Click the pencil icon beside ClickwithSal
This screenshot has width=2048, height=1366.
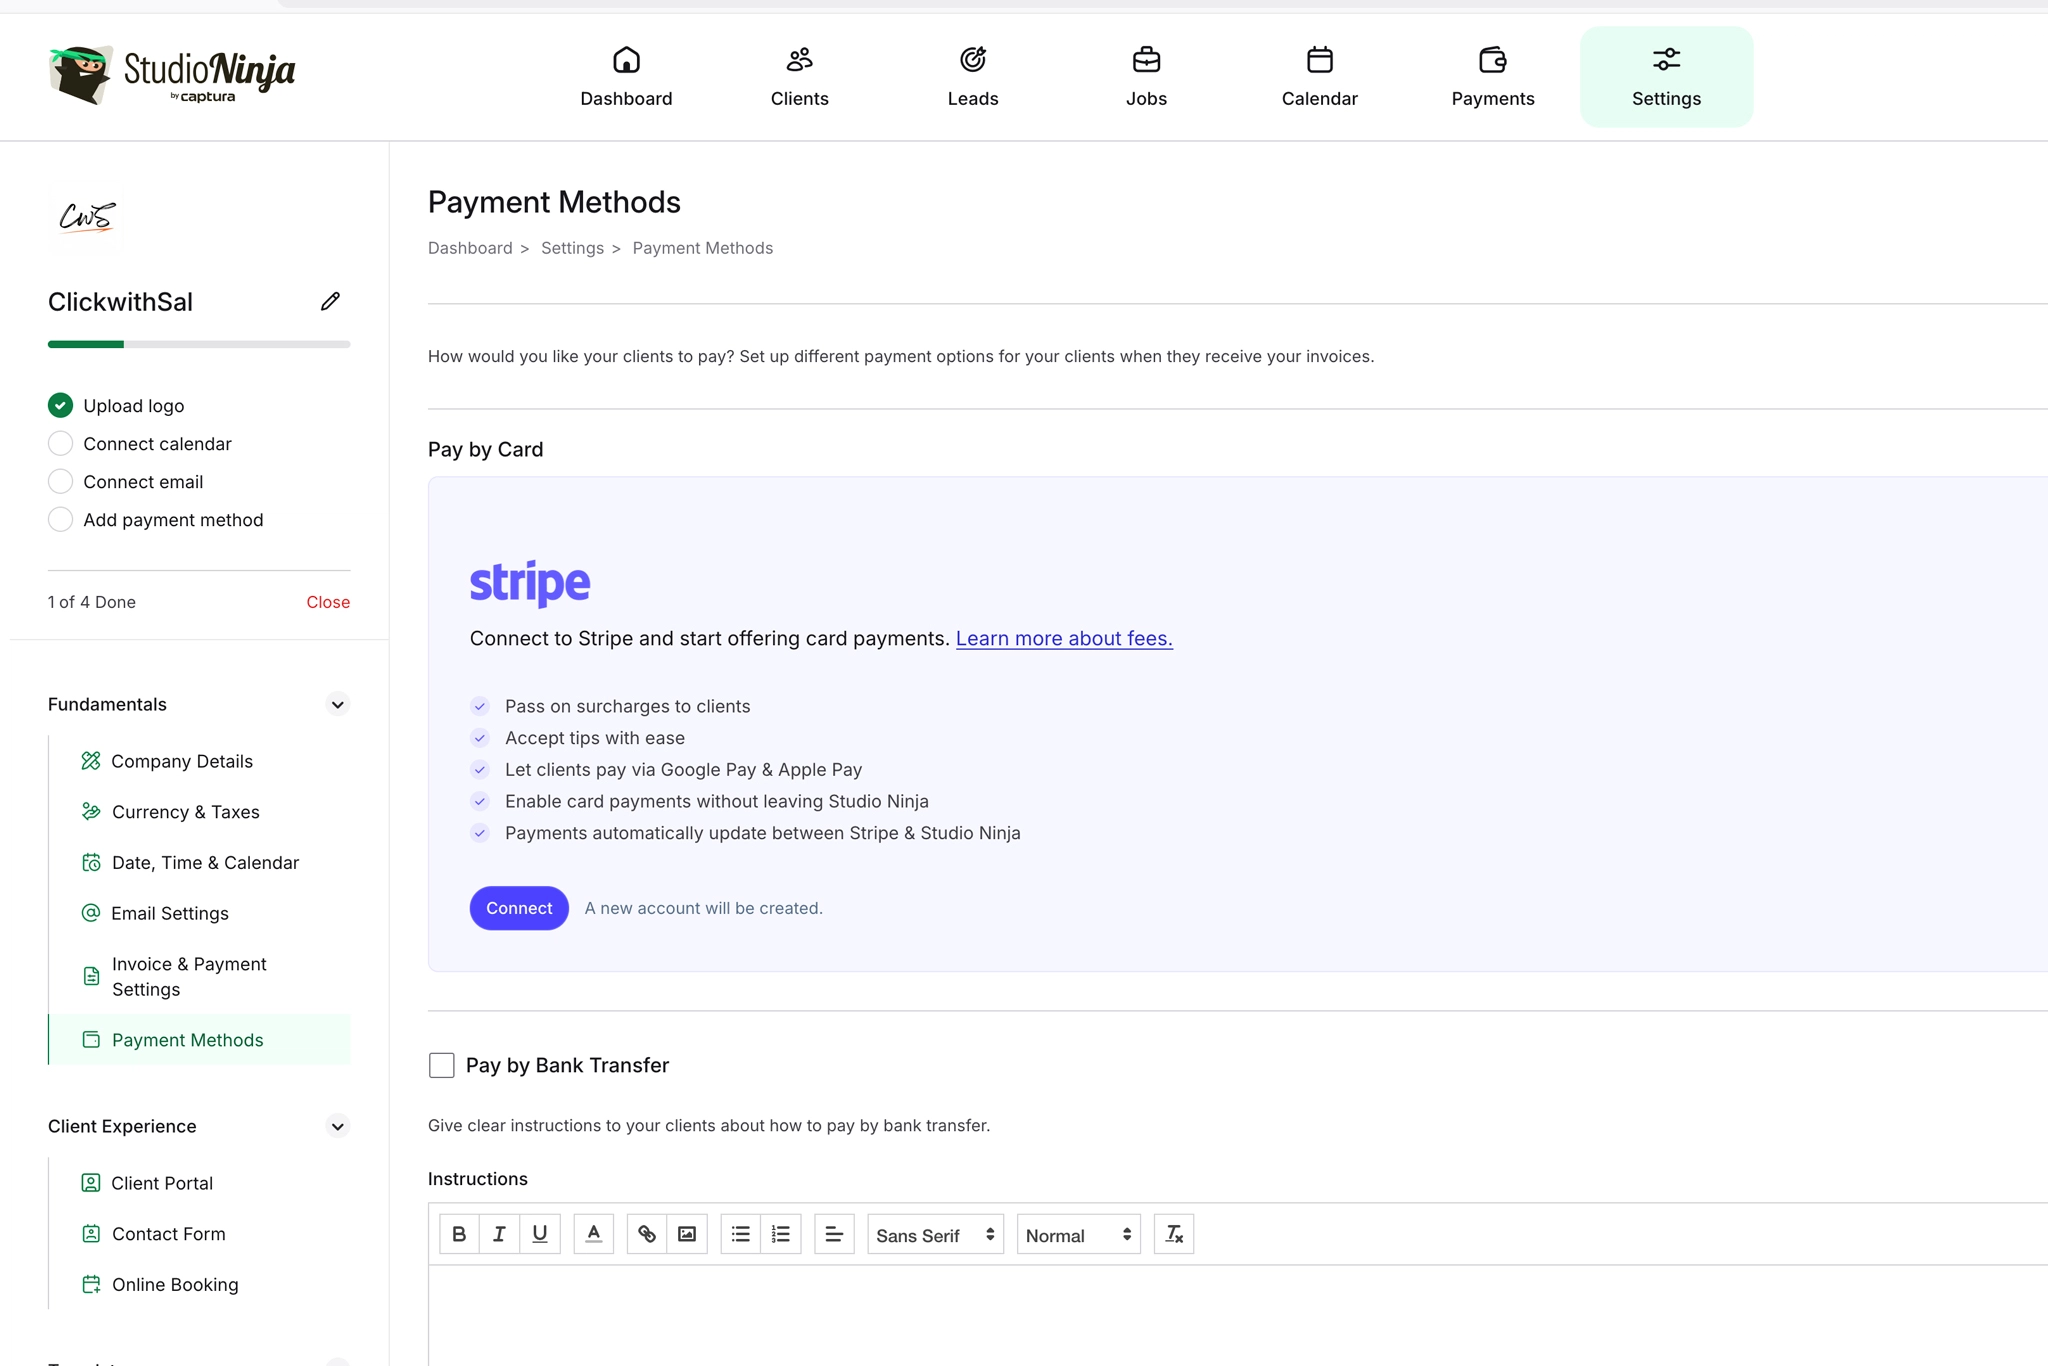point(330,301)
